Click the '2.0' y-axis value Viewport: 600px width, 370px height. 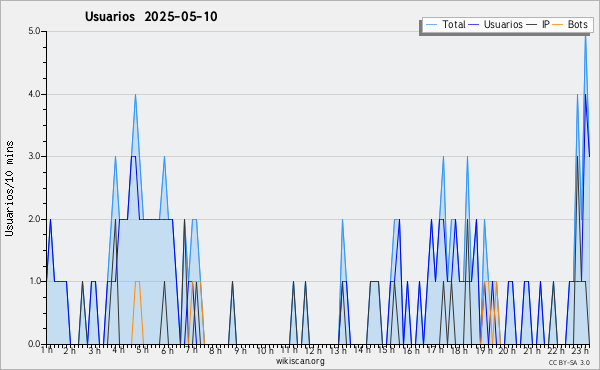[x=34, y=219]
